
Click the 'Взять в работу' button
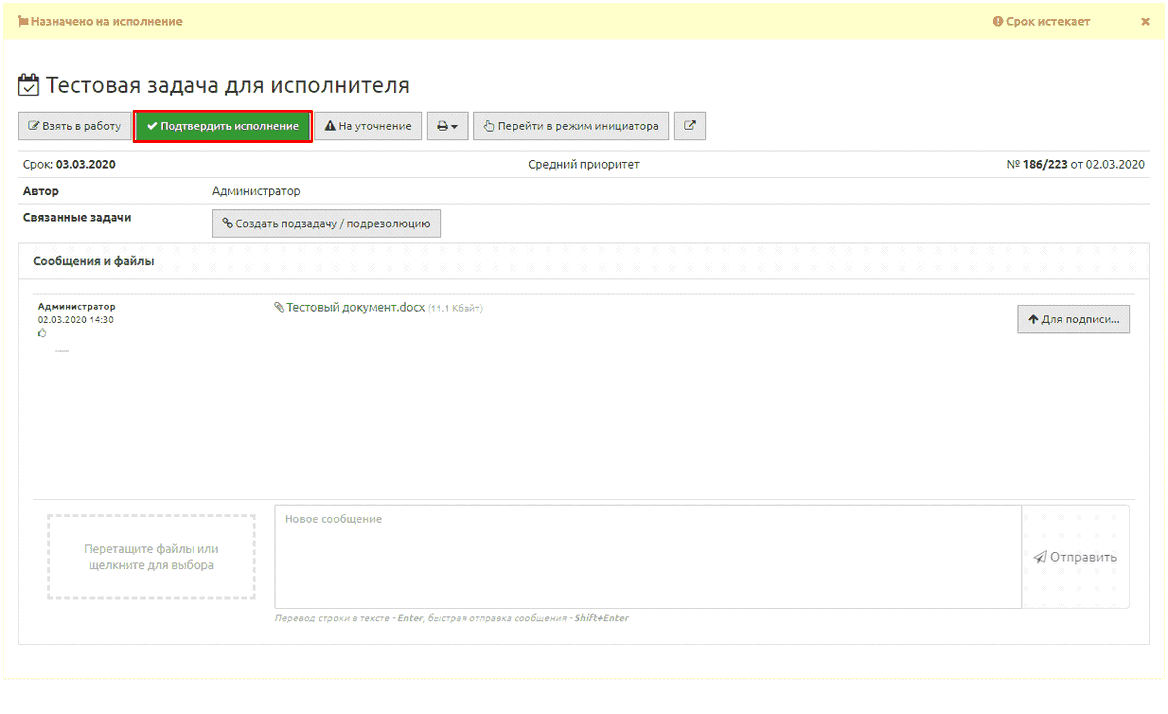tap(74, 127)
